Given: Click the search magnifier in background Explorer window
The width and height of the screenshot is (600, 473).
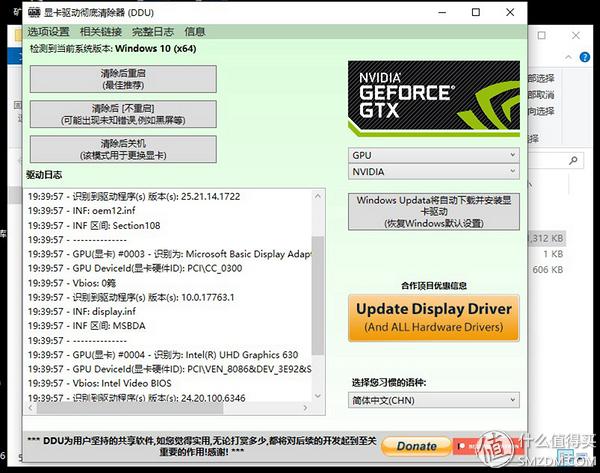Looking at the screenshot, I should (x=573, y=160).
